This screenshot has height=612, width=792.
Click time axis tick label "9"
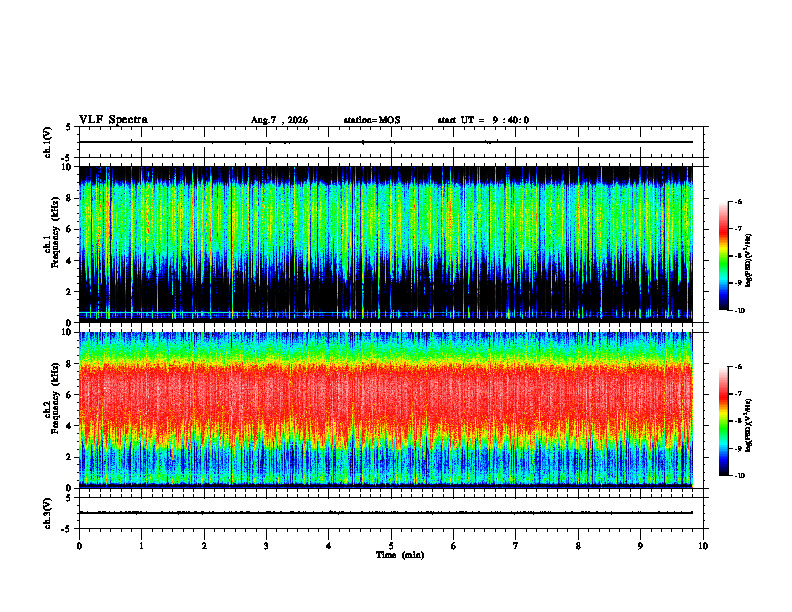[640, 546]
